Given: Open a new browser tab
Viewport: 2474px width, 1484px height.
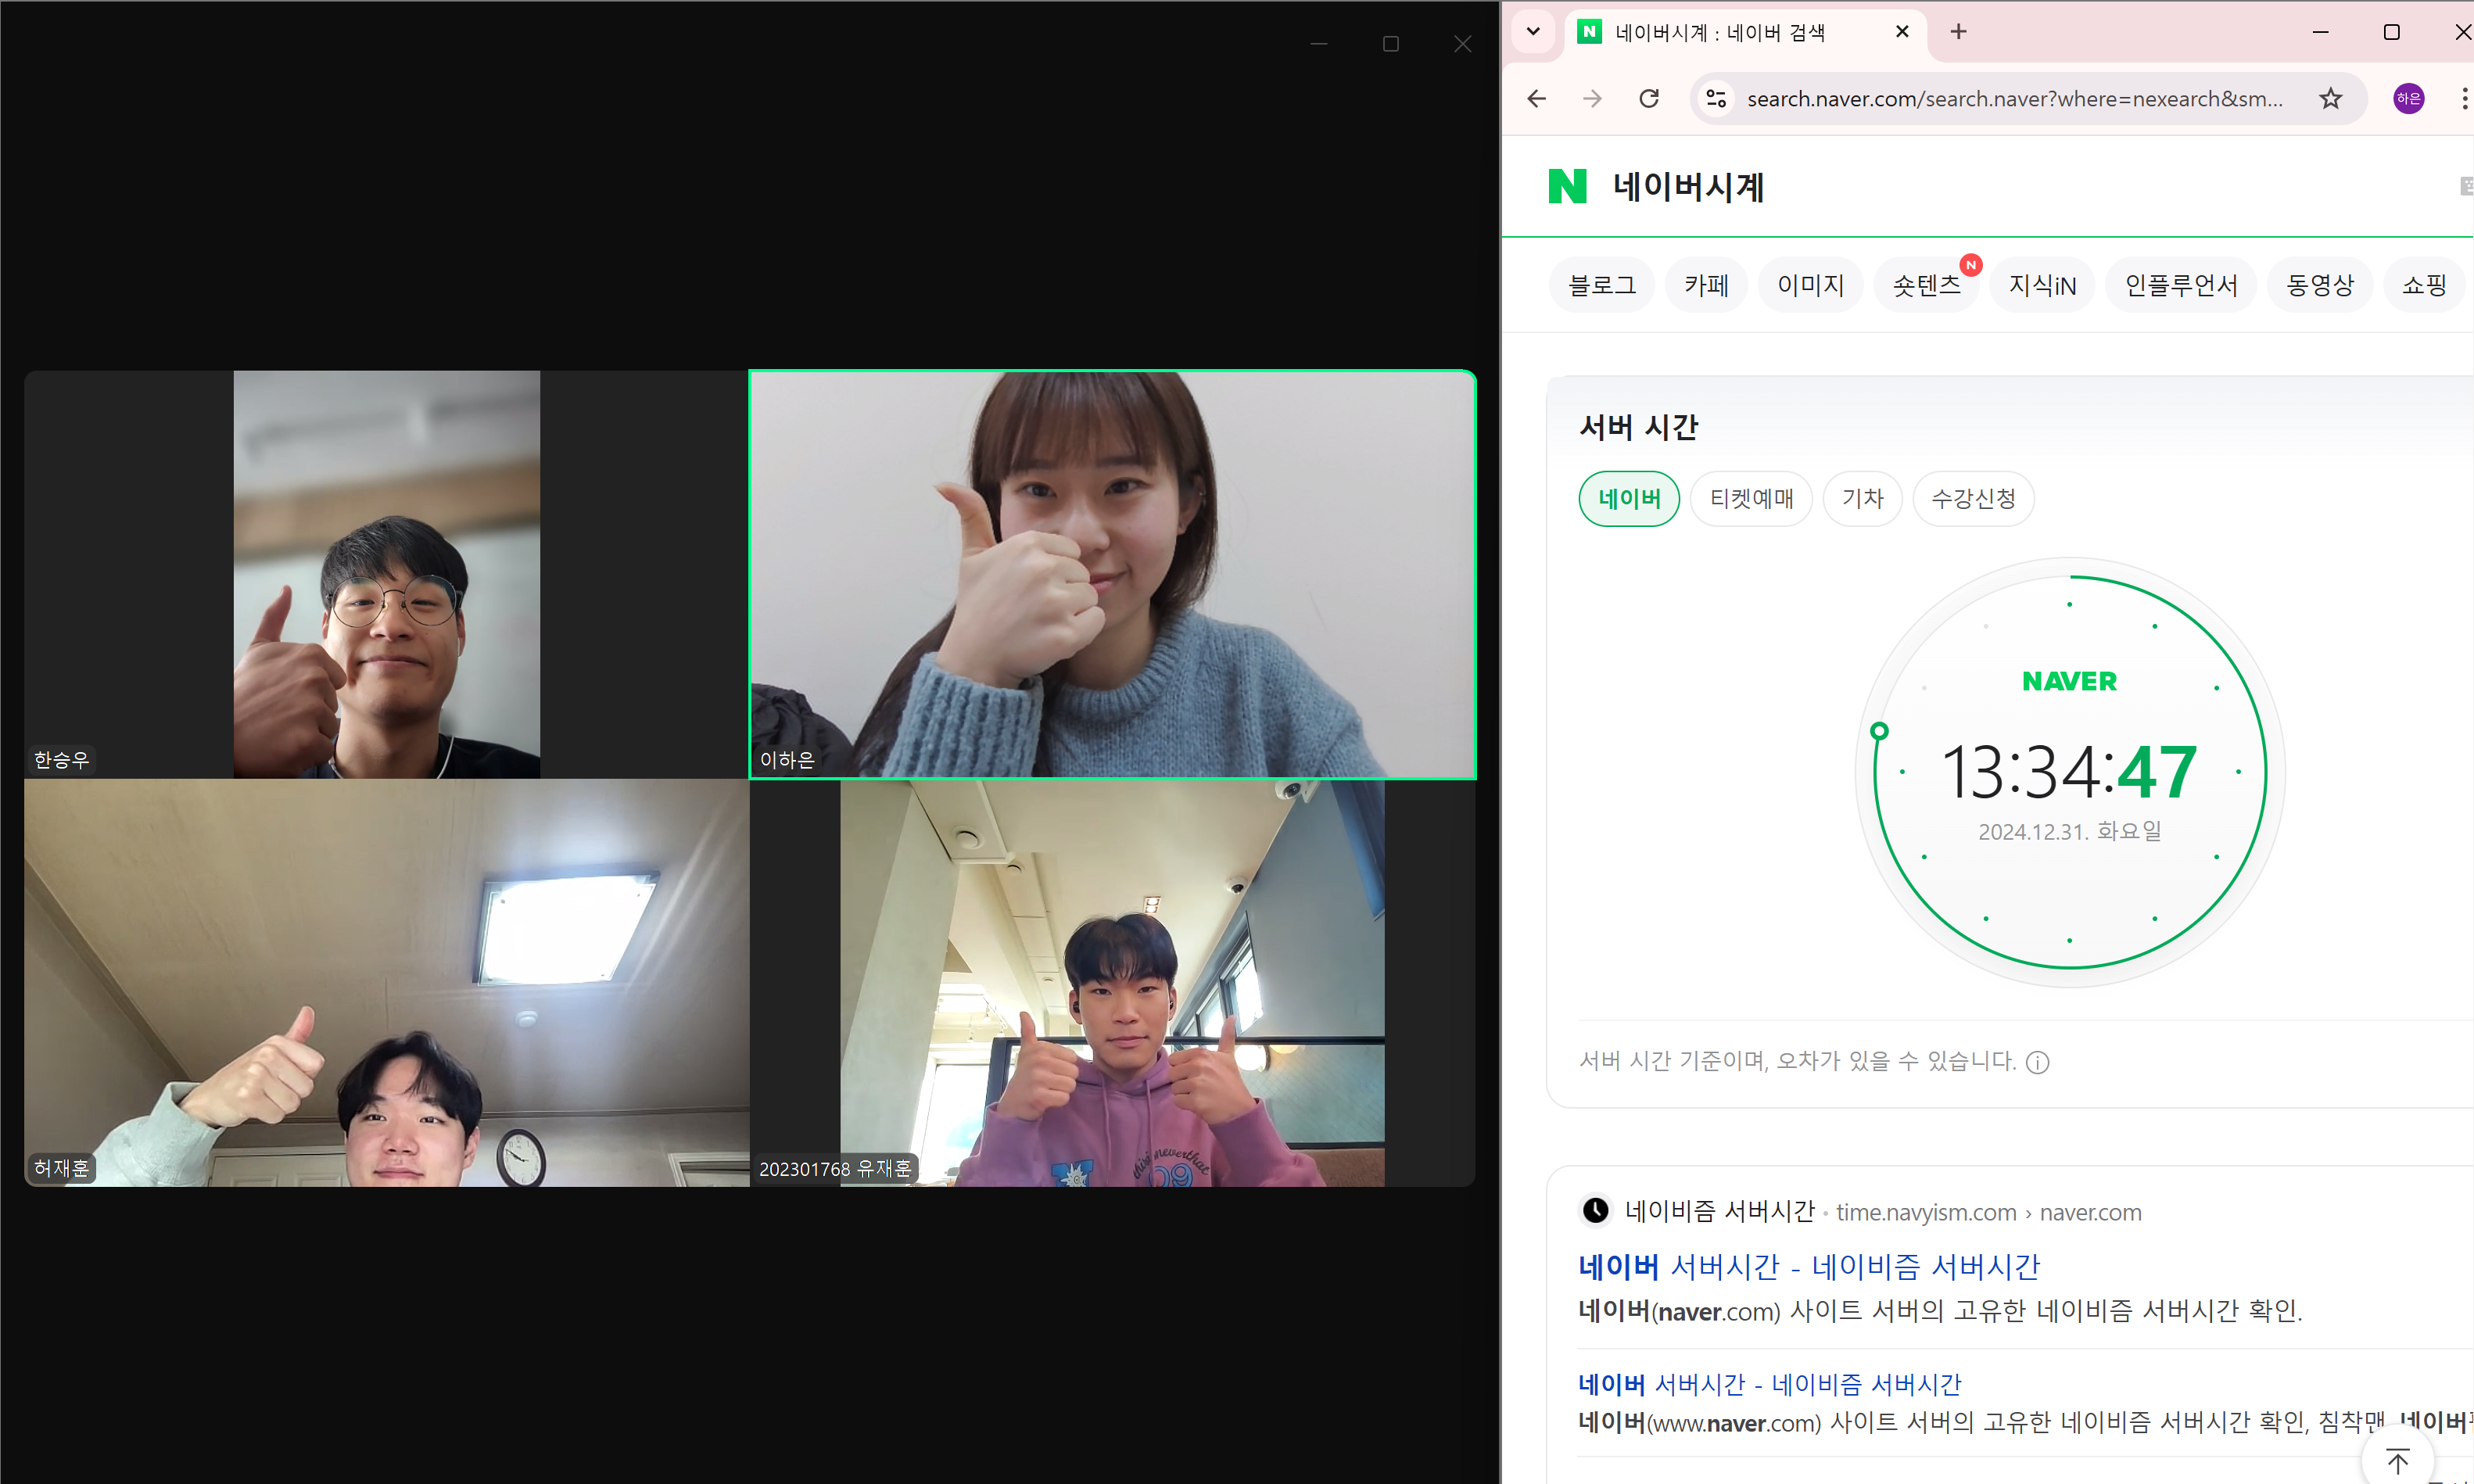Looking at the screenshot, I should coord(1958,32).
